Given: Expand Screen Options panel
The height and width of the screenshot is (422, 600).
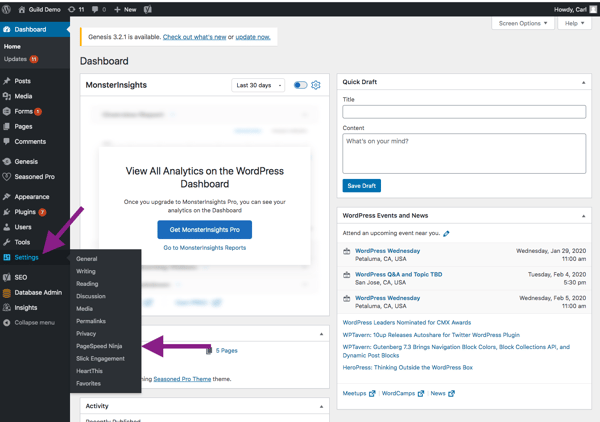Looking at the screenshot, I should coord(522,23).
